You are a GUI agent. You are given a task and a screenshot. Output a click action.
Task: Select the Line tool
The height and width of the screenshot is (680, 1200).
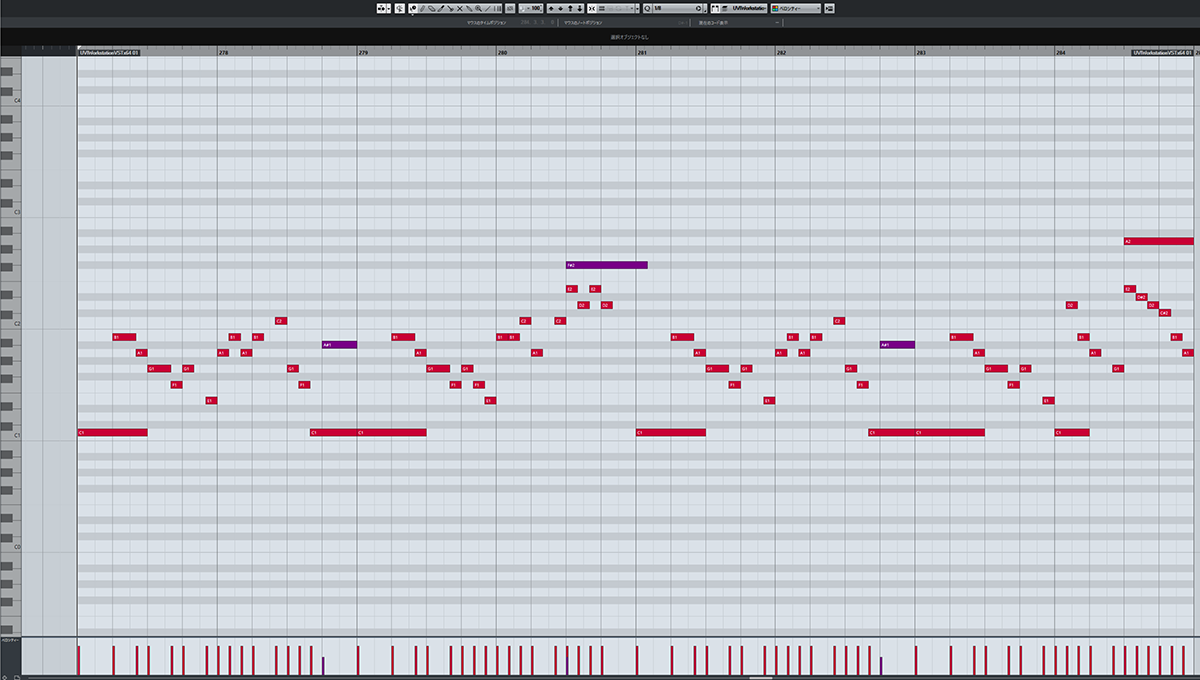pyautogui.click(x=488, y=8)
